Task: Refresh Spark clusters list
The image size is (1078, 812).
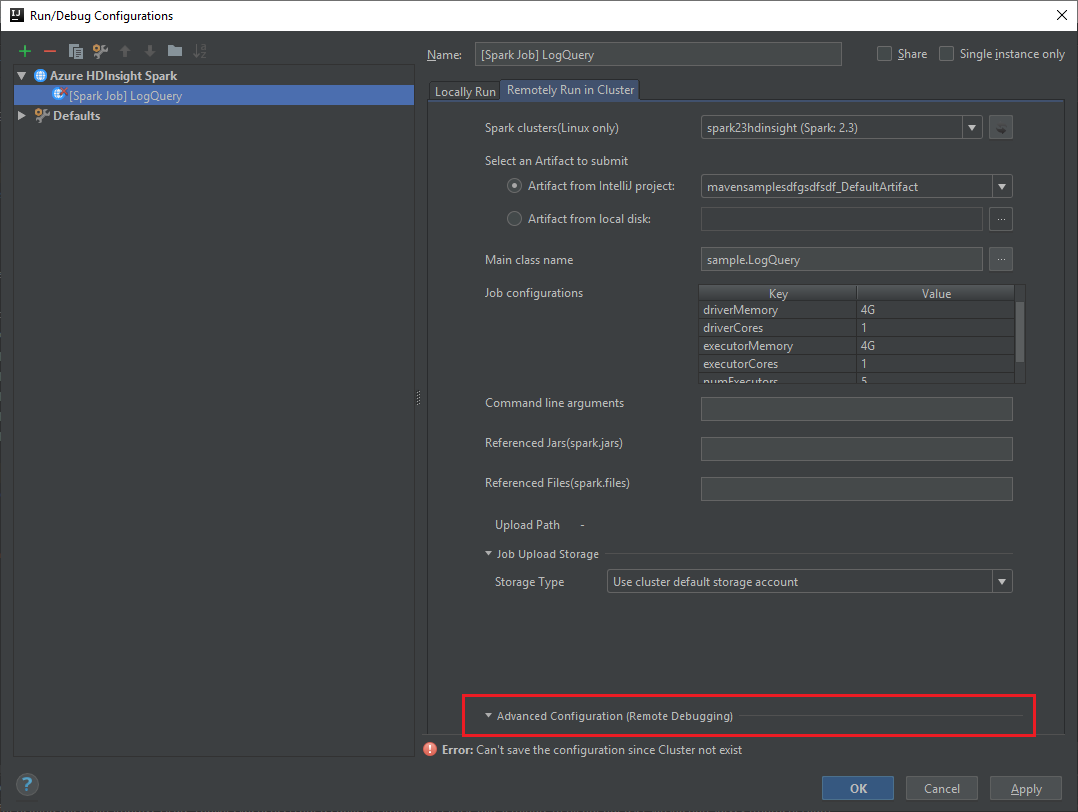Action: tap(1000, 127)
